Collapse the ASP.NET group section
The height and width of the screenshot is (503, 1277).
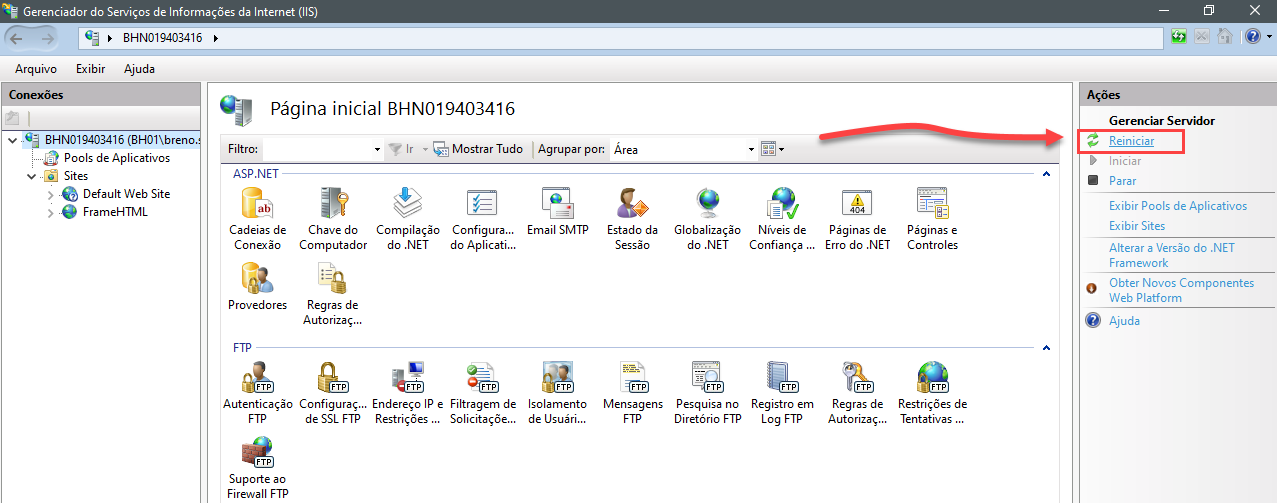1046,174
